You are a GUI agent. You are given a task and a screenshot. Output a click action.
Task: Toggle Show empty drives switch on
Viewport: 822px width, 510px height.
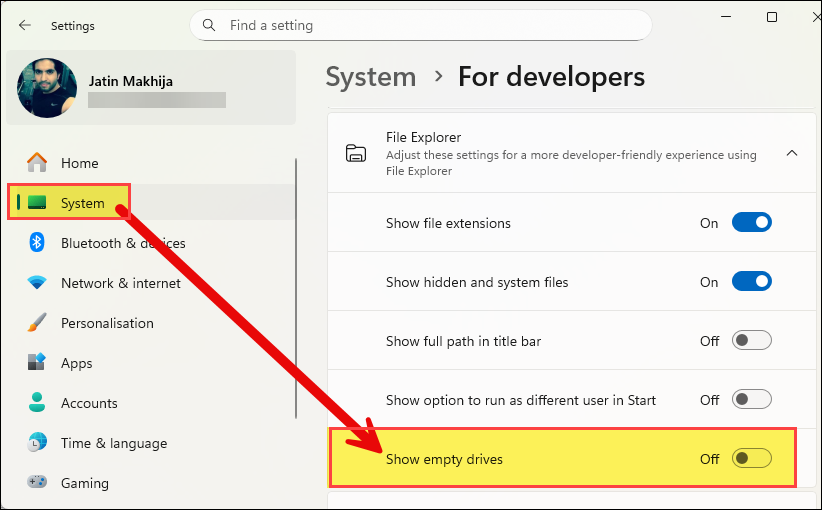pyautogui.click(x=751, y=459)
